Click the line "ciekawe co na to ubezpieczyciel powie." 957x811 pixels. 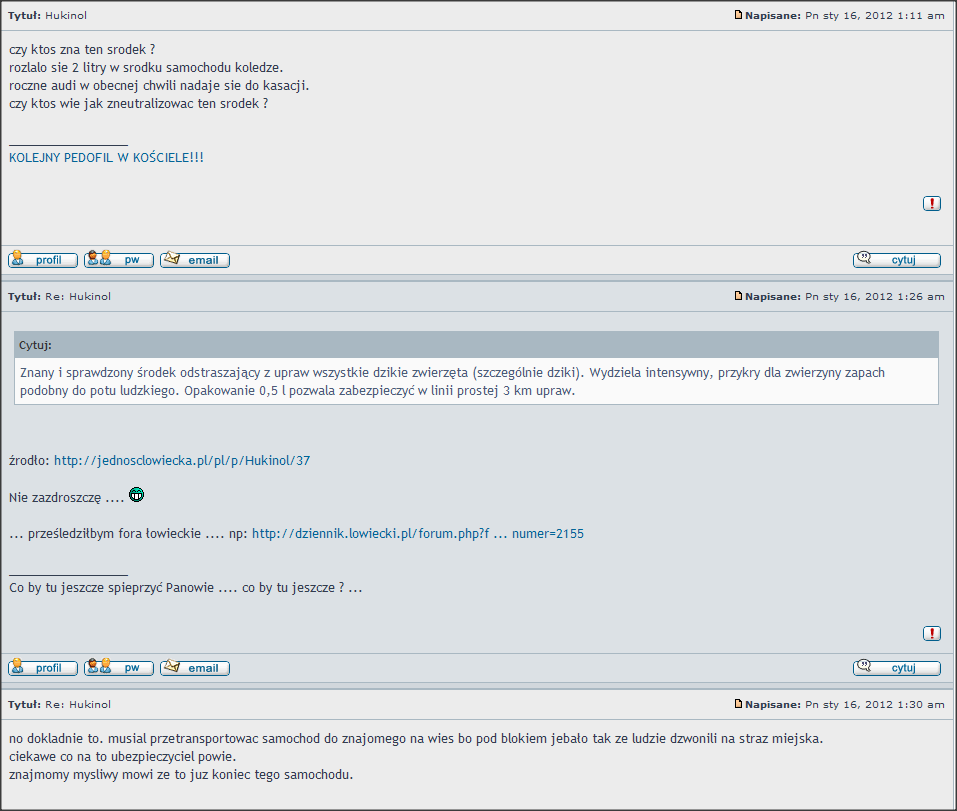click(122, 757)
